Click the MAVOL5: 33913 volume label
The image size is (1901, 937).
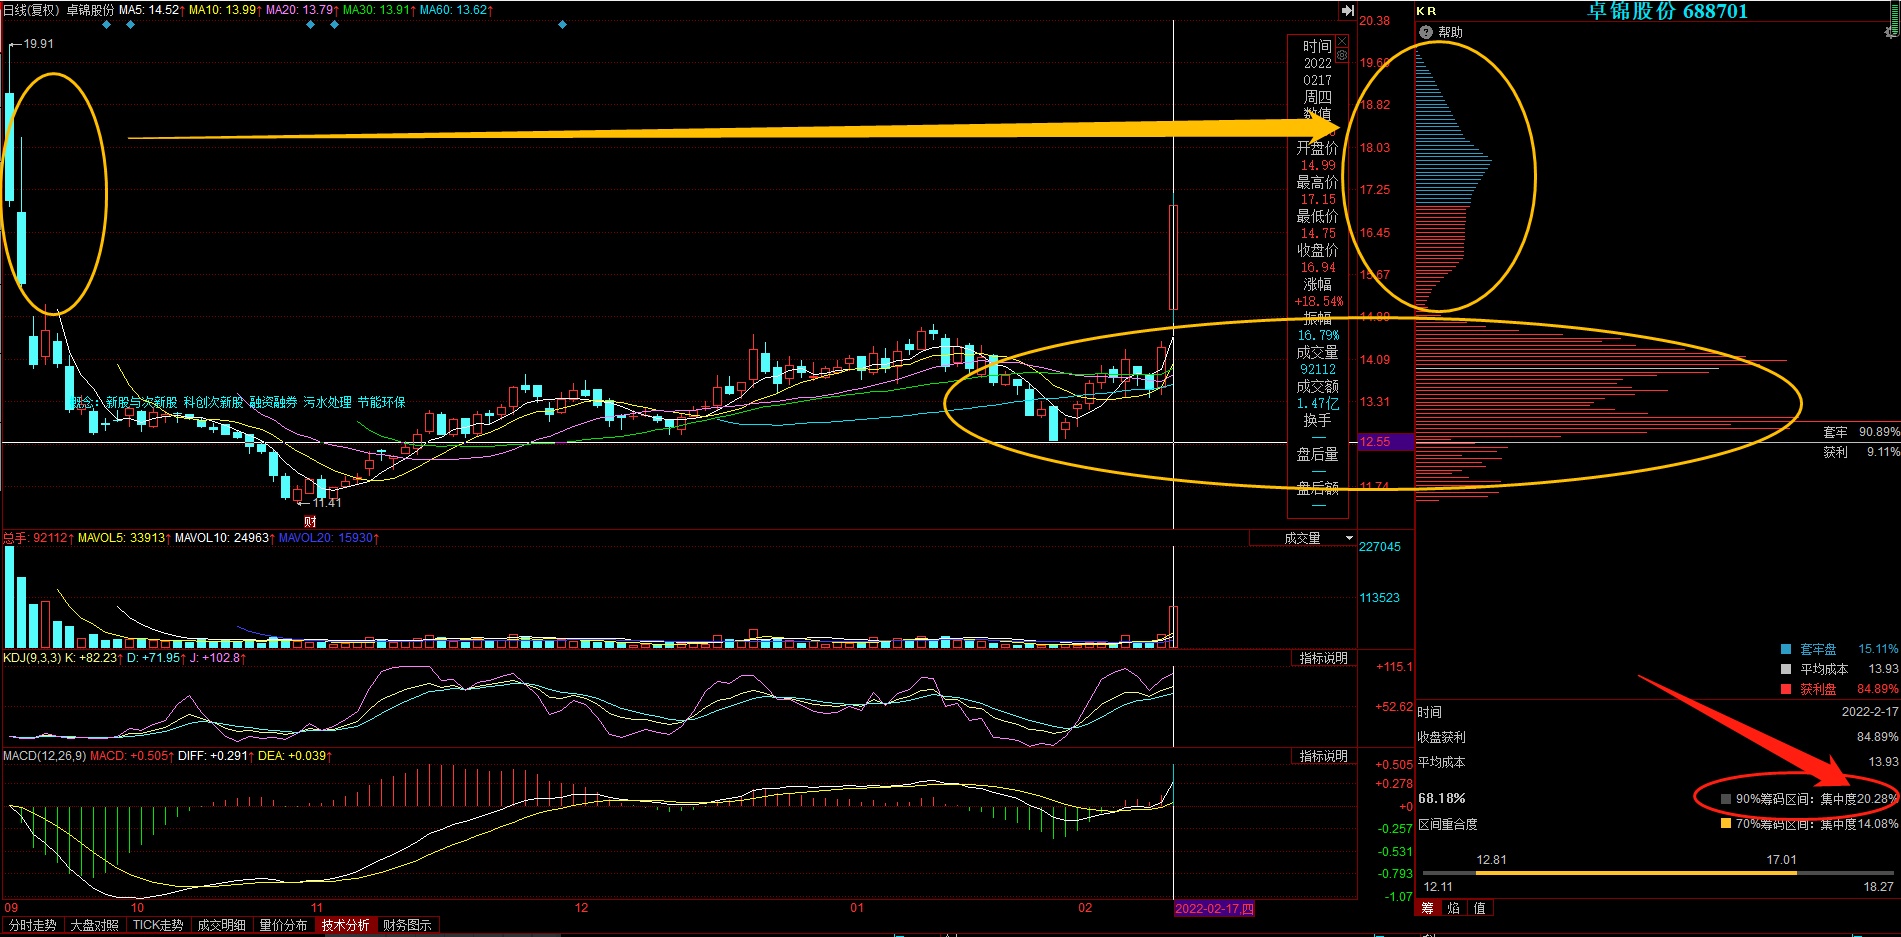click(123, 538)
